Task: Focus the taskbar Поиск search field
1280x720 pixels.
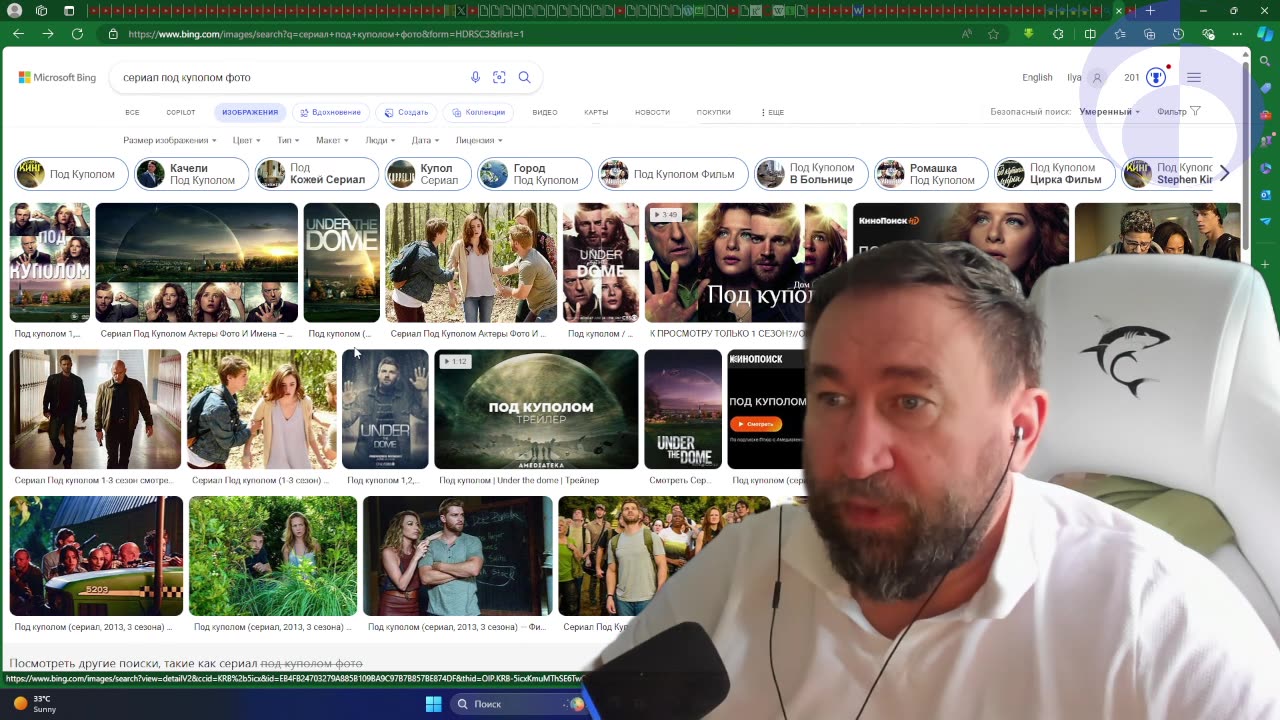Action: (x=518, y=704)
